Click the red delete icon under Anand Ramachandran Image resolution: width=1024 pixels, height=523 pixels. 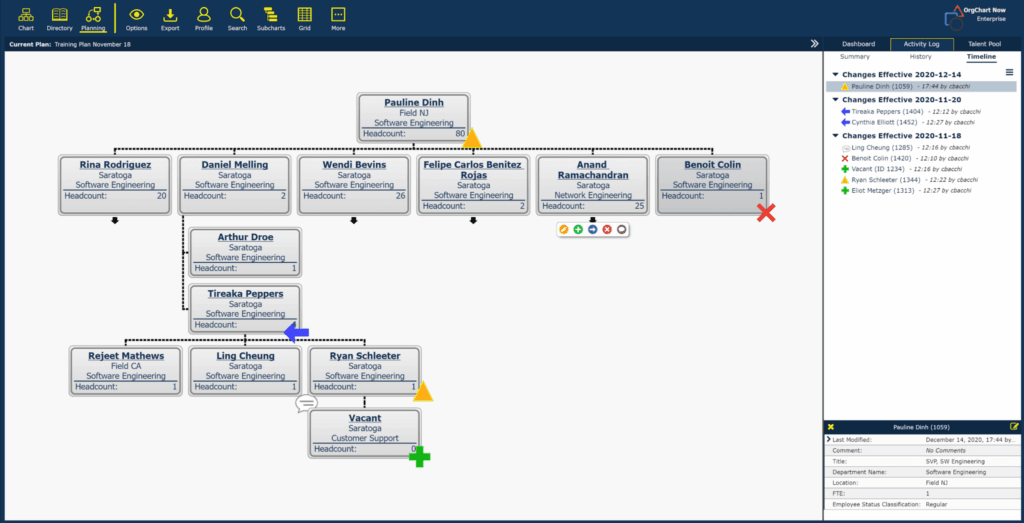click(607, 230)
